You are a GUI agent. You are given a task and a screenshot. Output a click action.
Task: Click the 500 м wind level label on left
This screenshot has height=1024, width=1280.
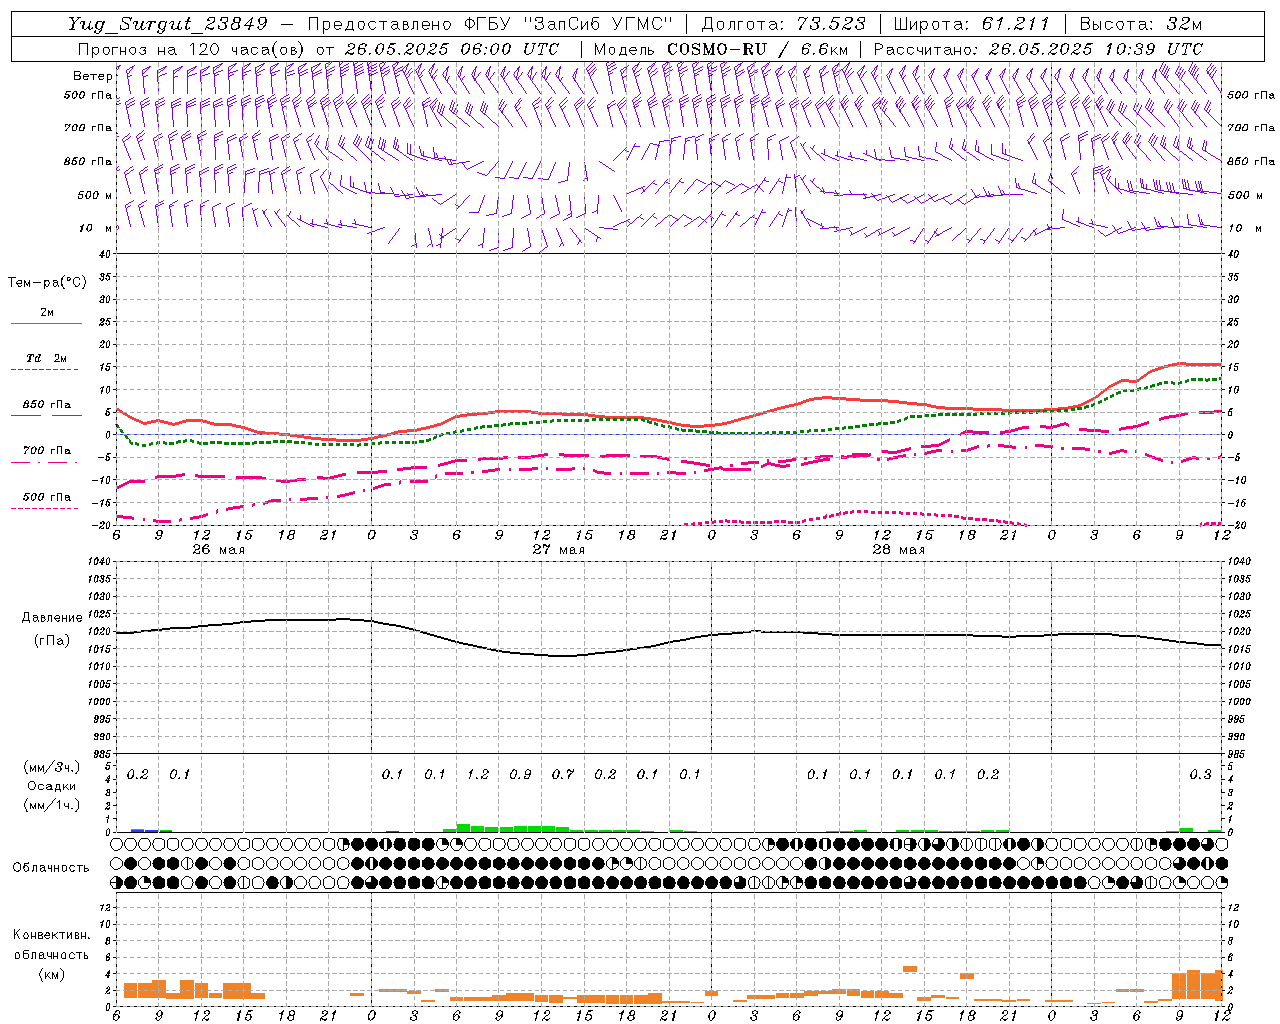pyautogui.click(x=95, y=196)
